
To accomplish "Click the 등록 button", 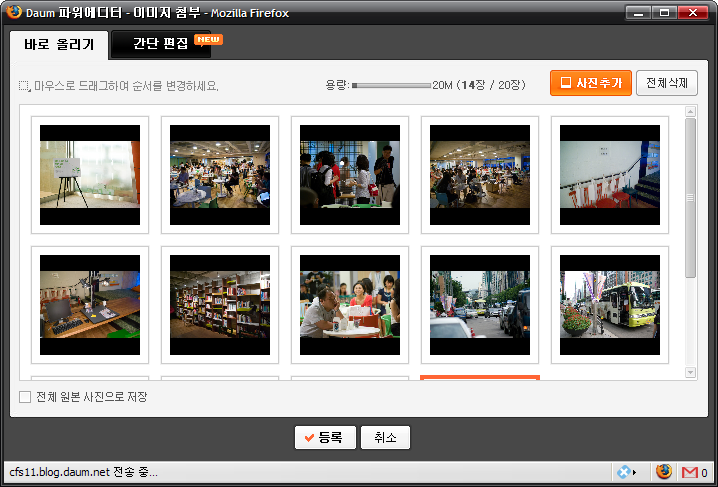I will pyautogui.click(x=325, y=438).
